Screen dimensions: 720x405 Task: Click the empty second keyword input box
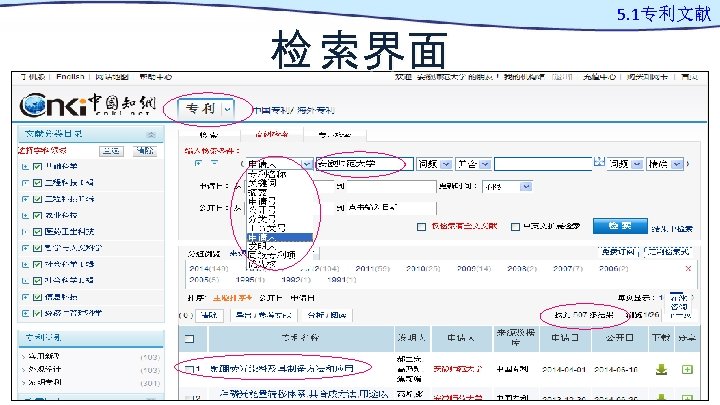pyautogui.click(x=544, y=164)
